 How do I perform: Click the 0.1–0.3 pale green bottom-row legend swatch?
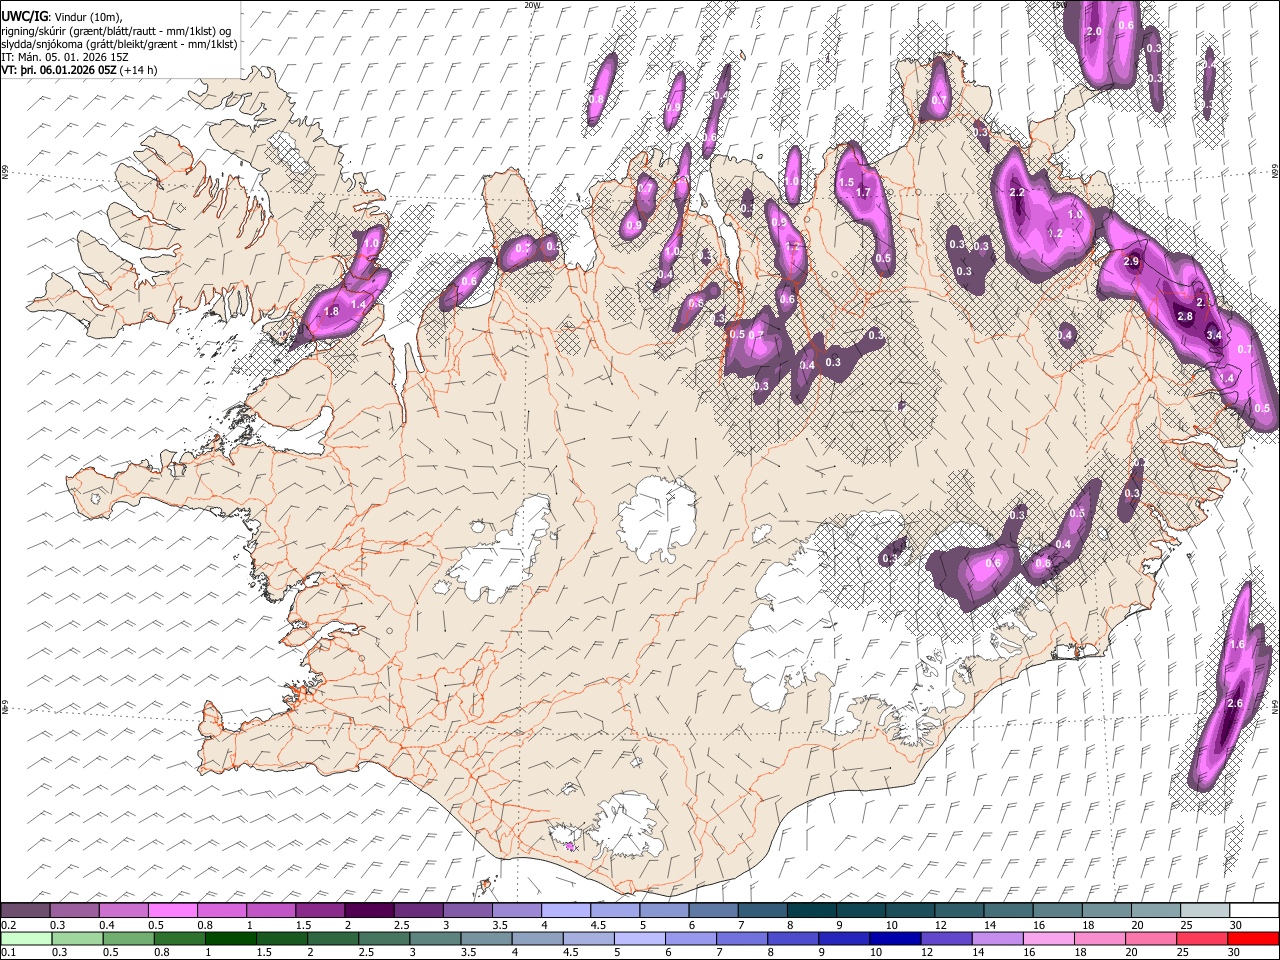point(26,938)
